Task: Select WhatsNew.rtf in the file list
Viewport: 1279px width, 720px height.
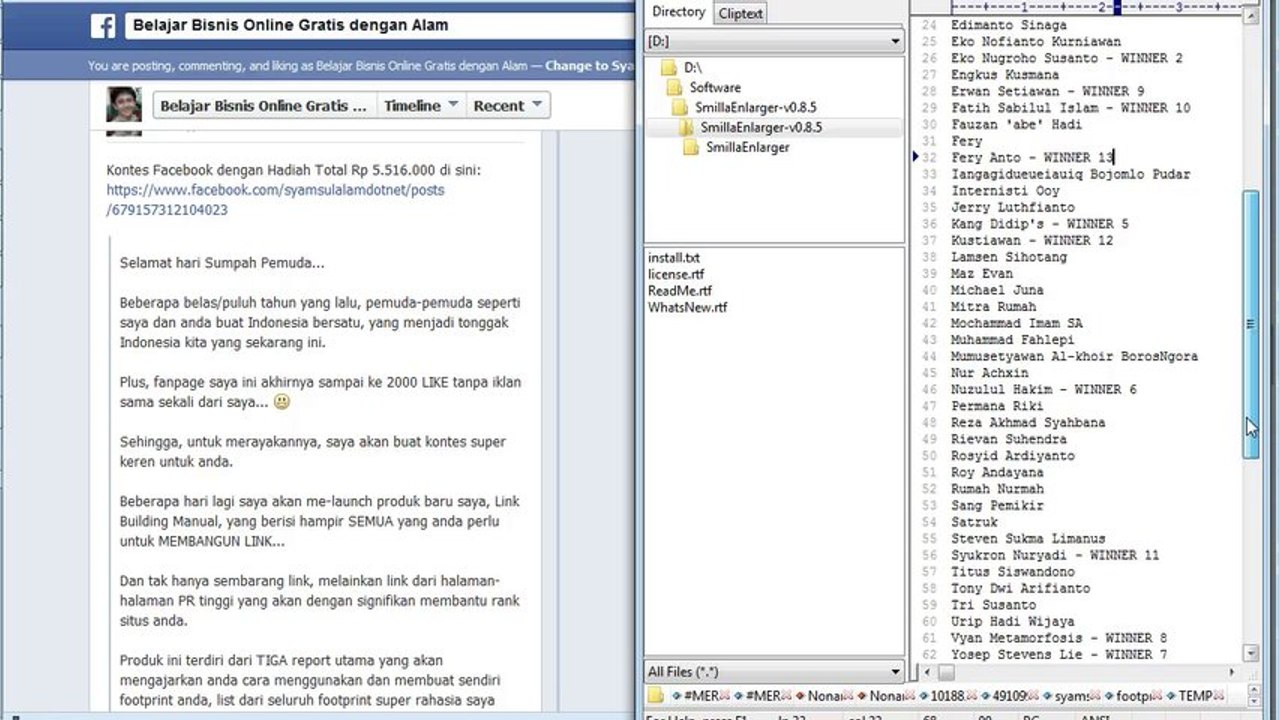Action: (687, 307)
